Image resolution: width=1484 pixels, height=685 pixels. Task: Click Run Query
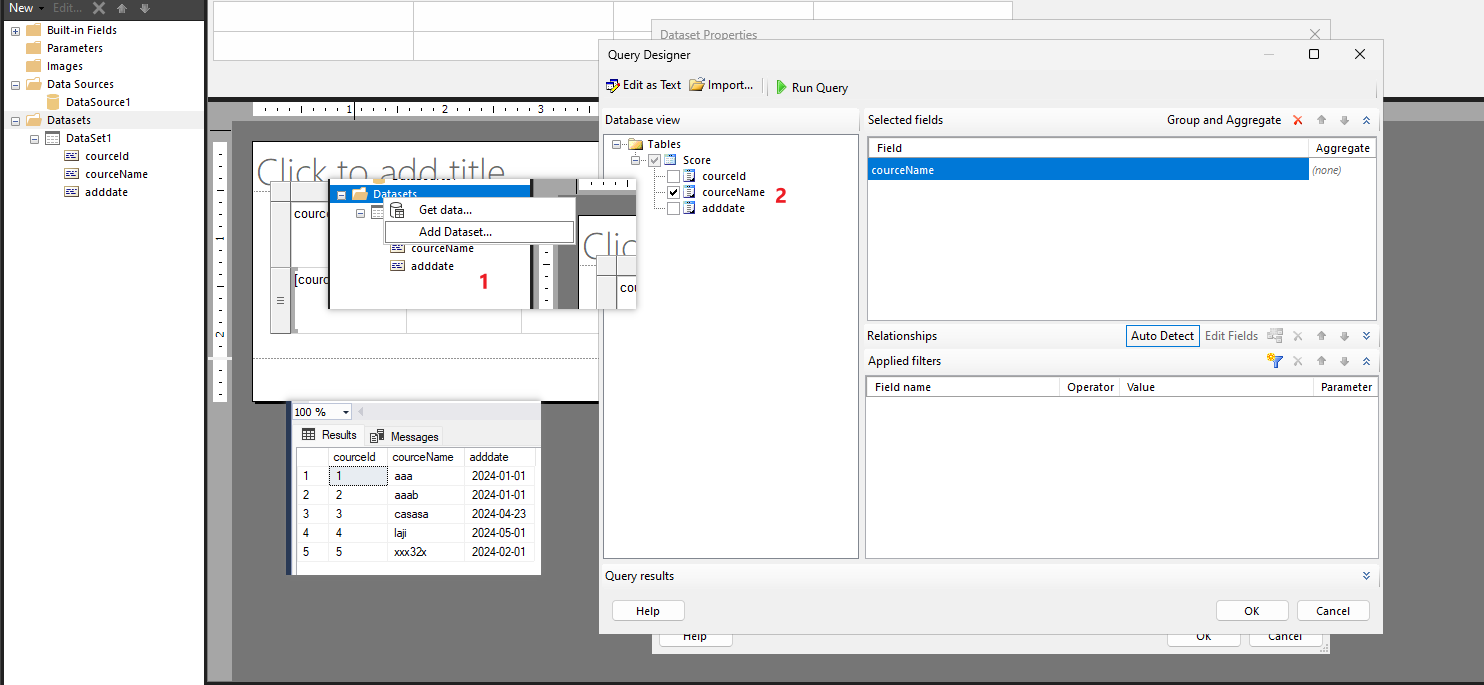click(x=811, y=87)
